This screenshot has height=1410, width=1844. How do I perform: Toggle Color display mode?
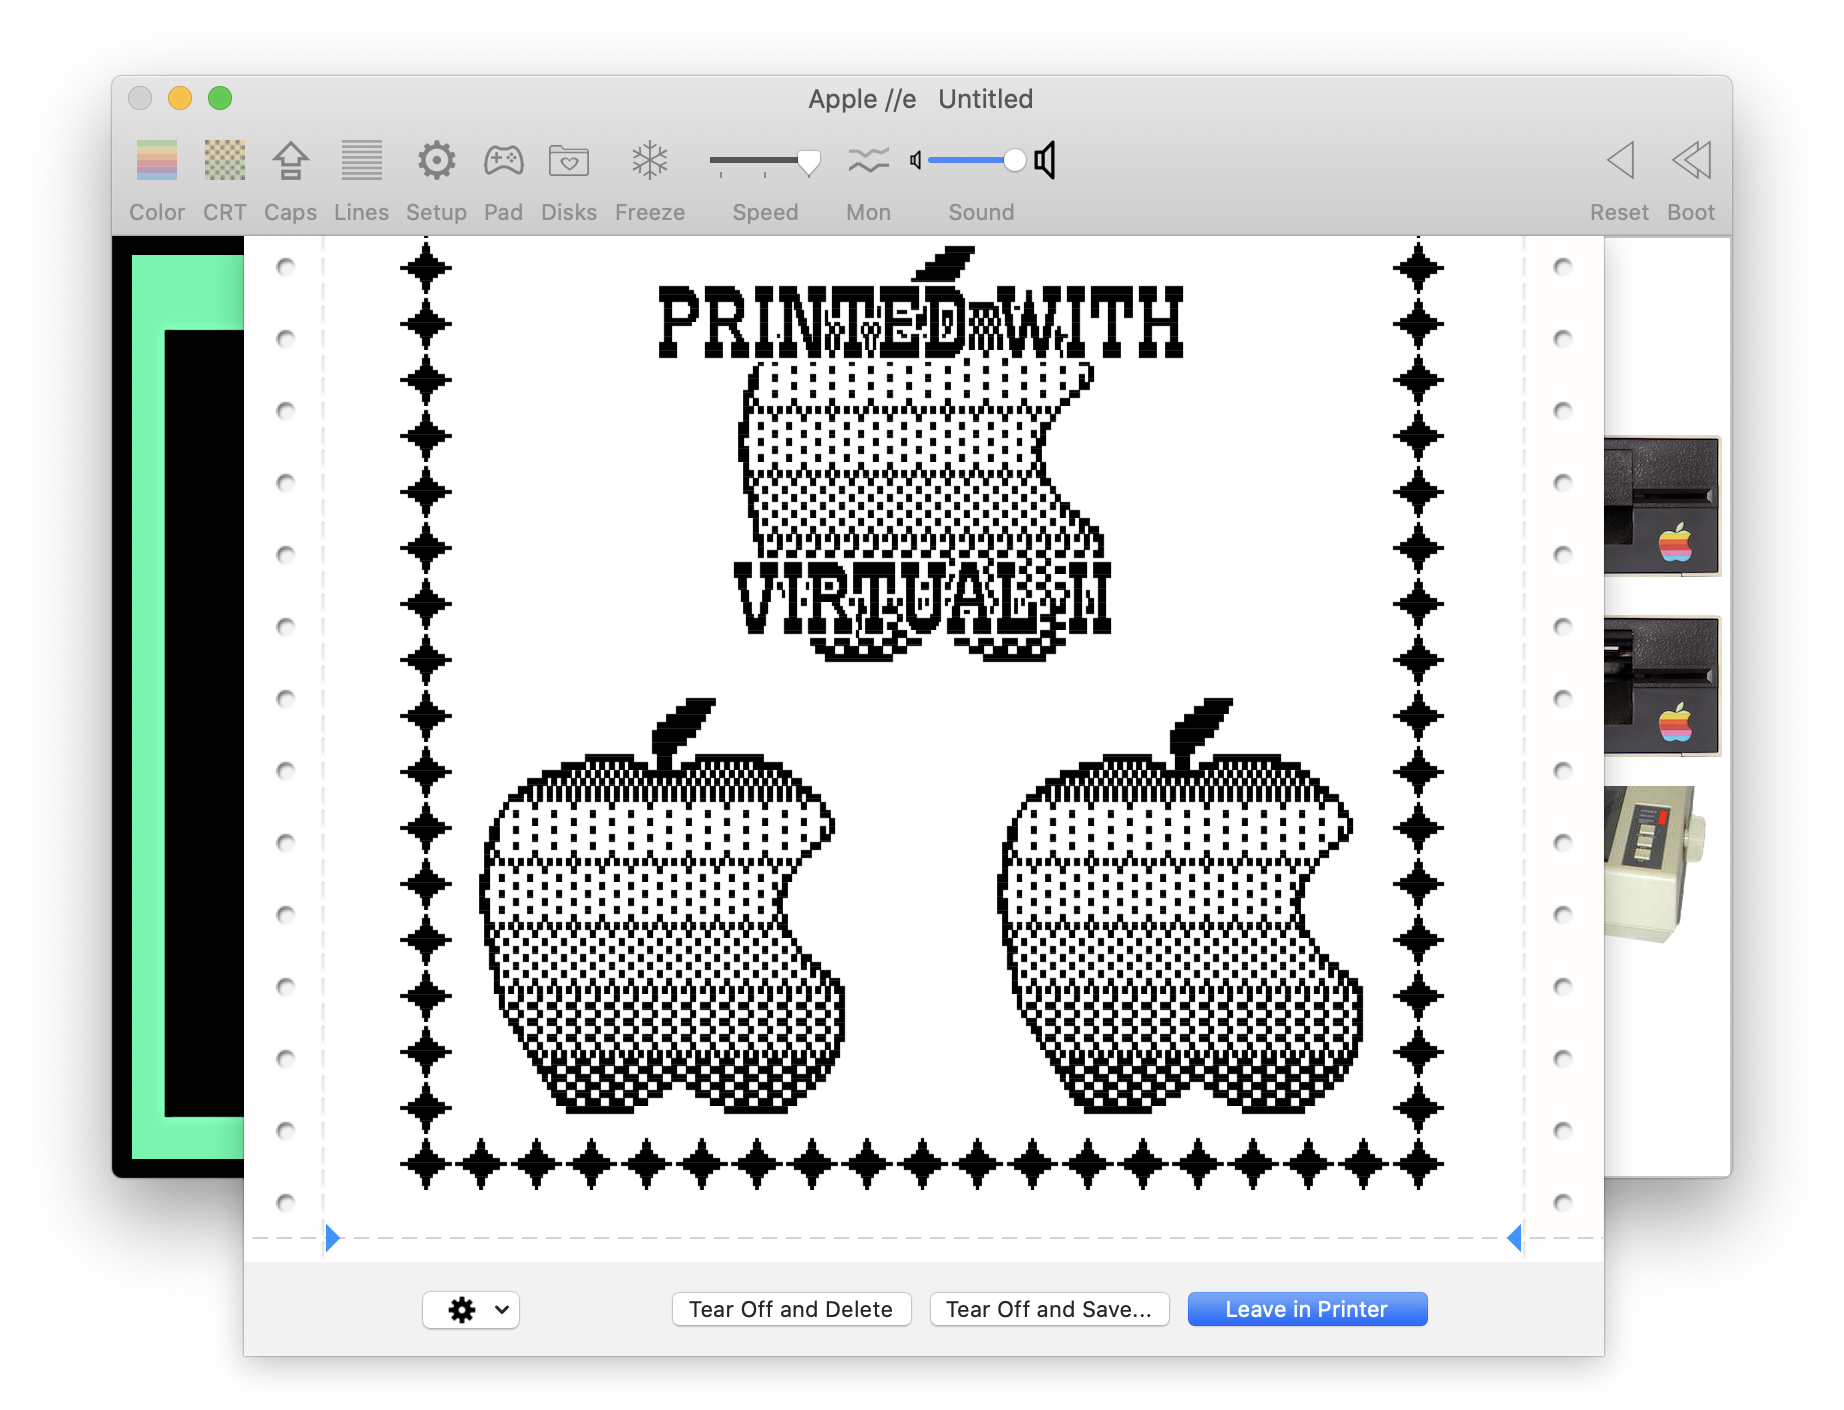point(157,161)
